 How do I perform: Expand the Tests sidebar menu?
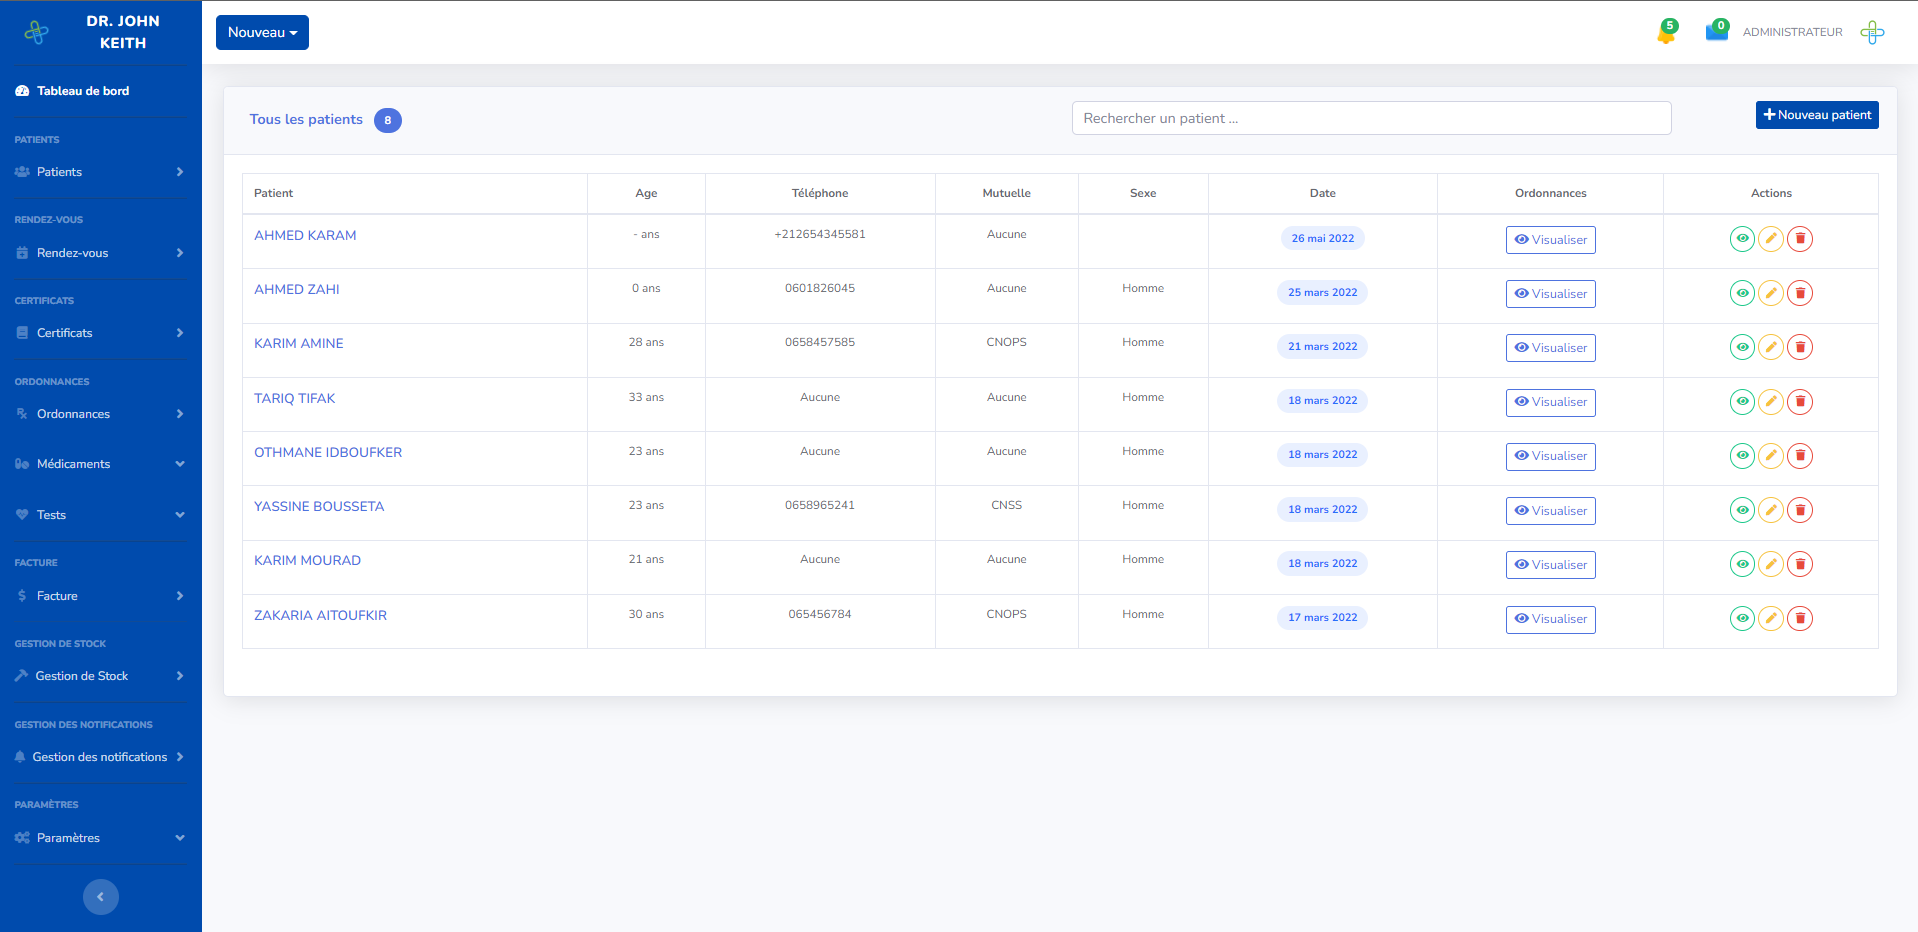click(100, 515)
